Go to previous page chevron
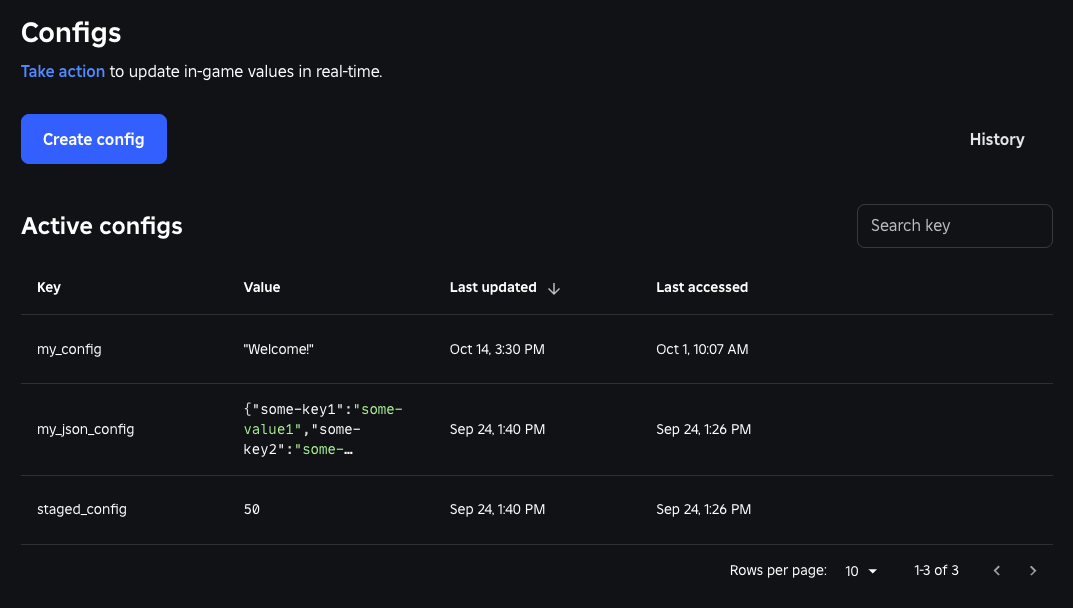This screenshot has width=1073, height=608. (x=996, y=570)
